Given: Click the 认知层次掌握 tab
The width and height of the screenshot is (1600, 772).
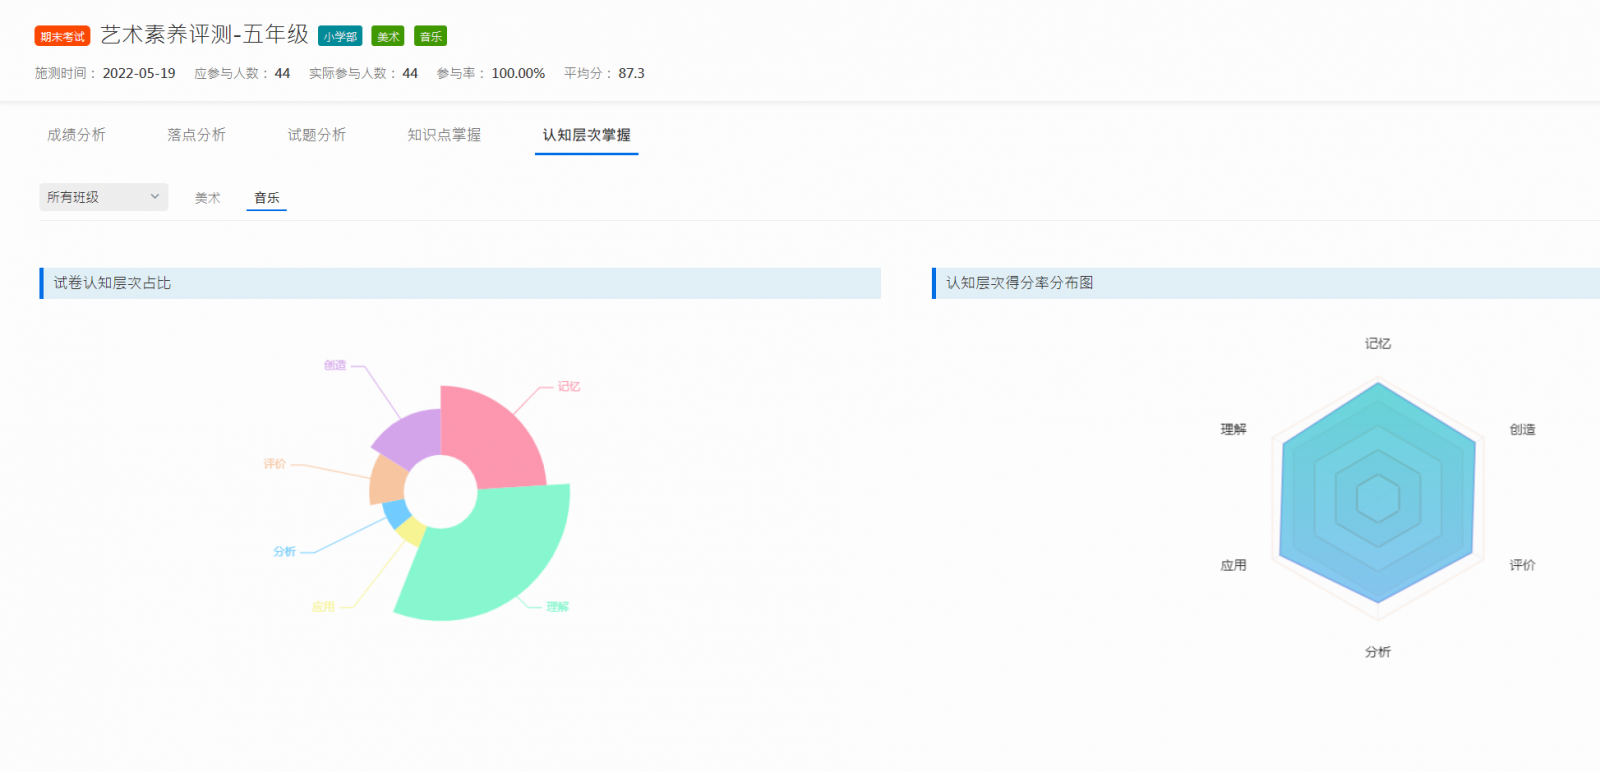Looking at the screenshot, I should pos(586,135).
